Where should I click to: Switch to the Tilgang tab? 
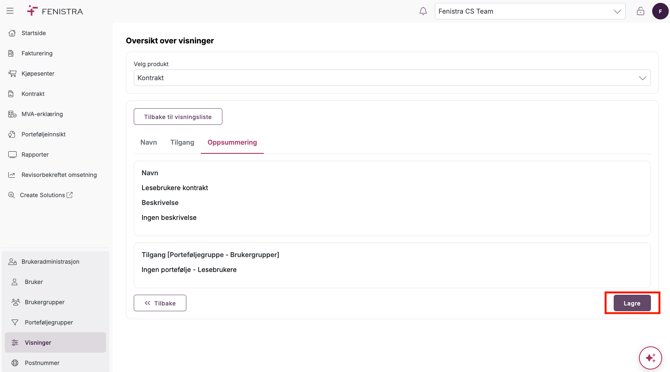point(182,142)
